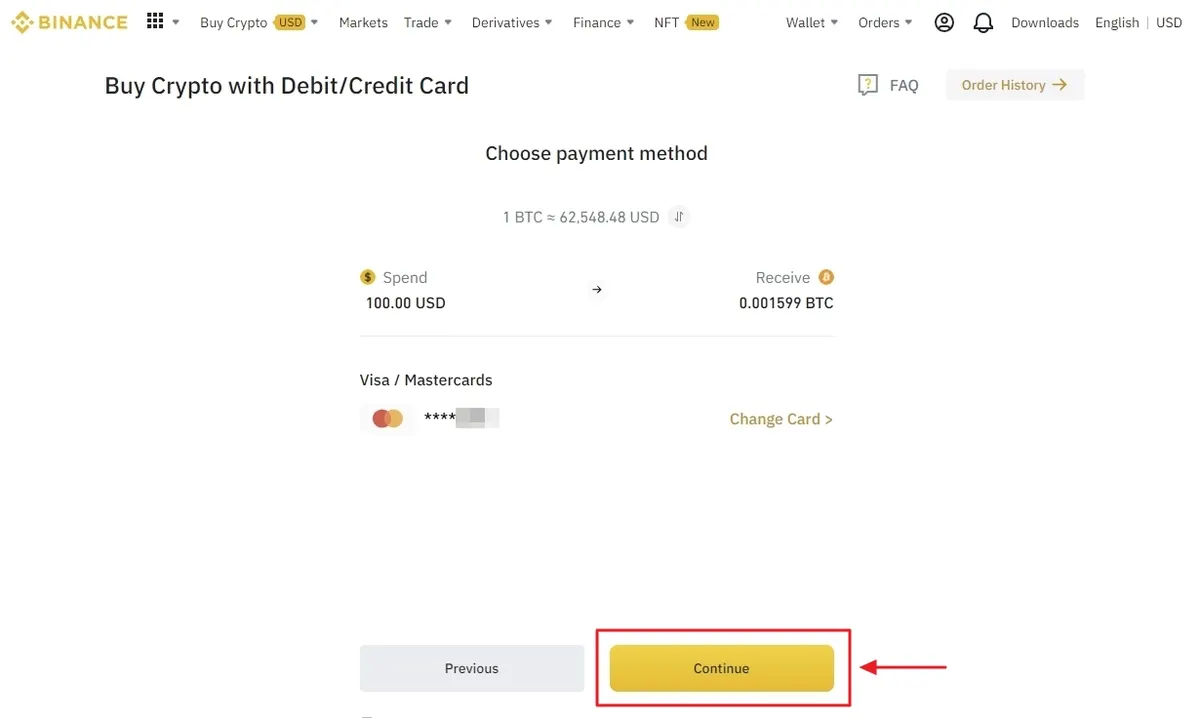Click the FAQ question mark icon
Image resolution: width=1200 pixels, height=718 pixels.
[868, 85]
